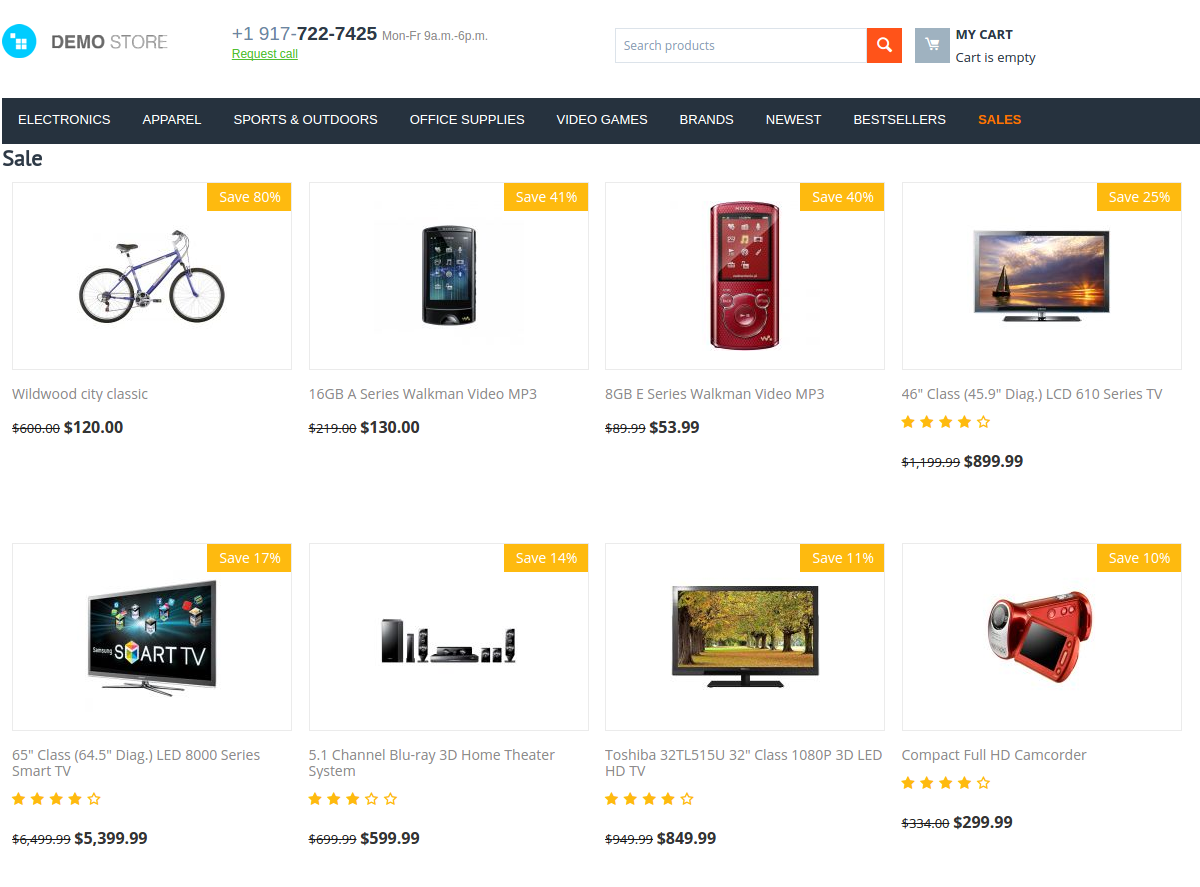Click star rating of Compact Full HD Camcorder

tap(946, 783)
